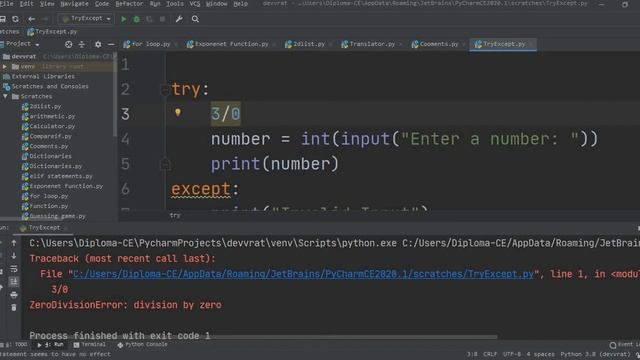The image size is (640, 360).
Task: Click the yellow lightbulb intention icon
Action: point(178,112)
